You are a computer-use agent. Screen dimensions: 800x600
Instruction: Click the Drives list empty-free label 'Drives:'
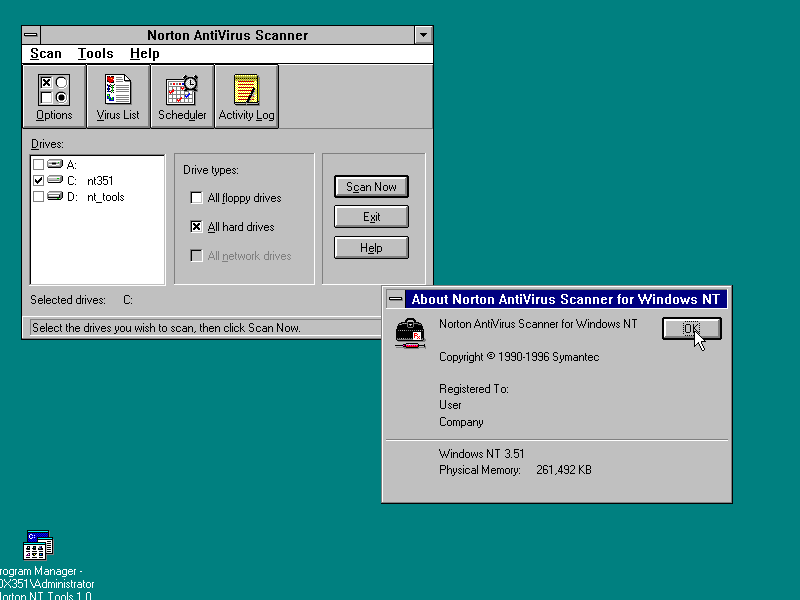click(x=47, y=144)
